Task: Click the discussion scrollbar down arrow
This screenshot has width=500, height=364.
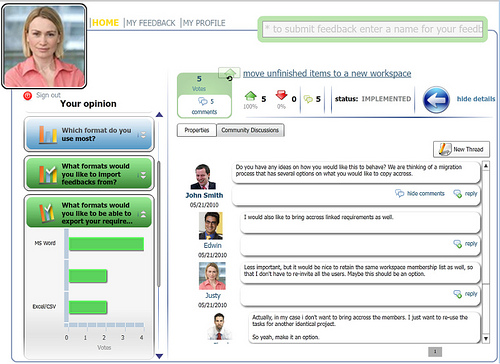Action: [x=486, y=339]
